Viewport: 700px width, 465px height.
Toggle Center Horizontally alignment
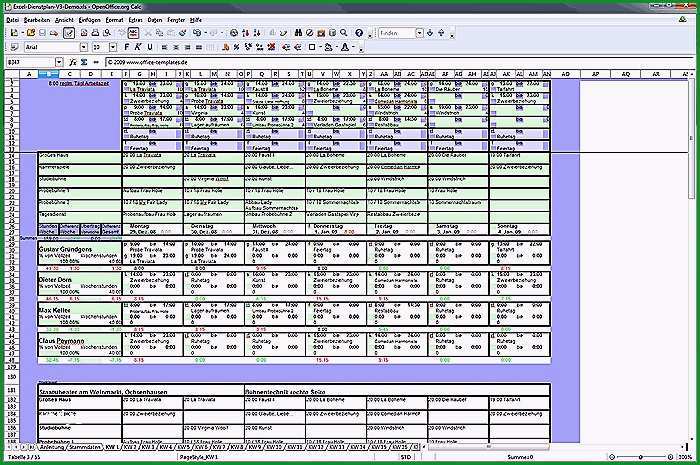coord(176,47)
